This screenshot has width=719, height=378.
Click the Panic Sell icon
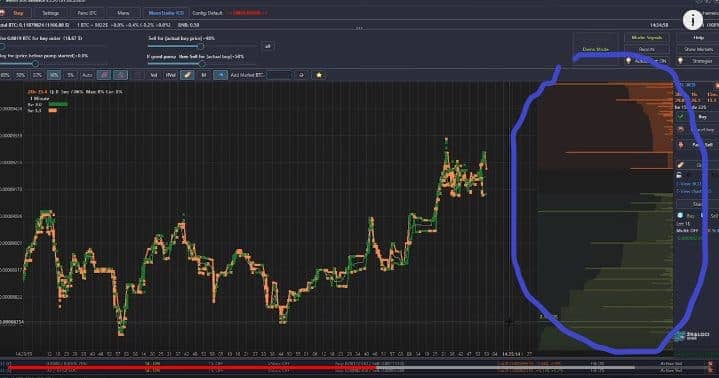click(x=680, y=145)
